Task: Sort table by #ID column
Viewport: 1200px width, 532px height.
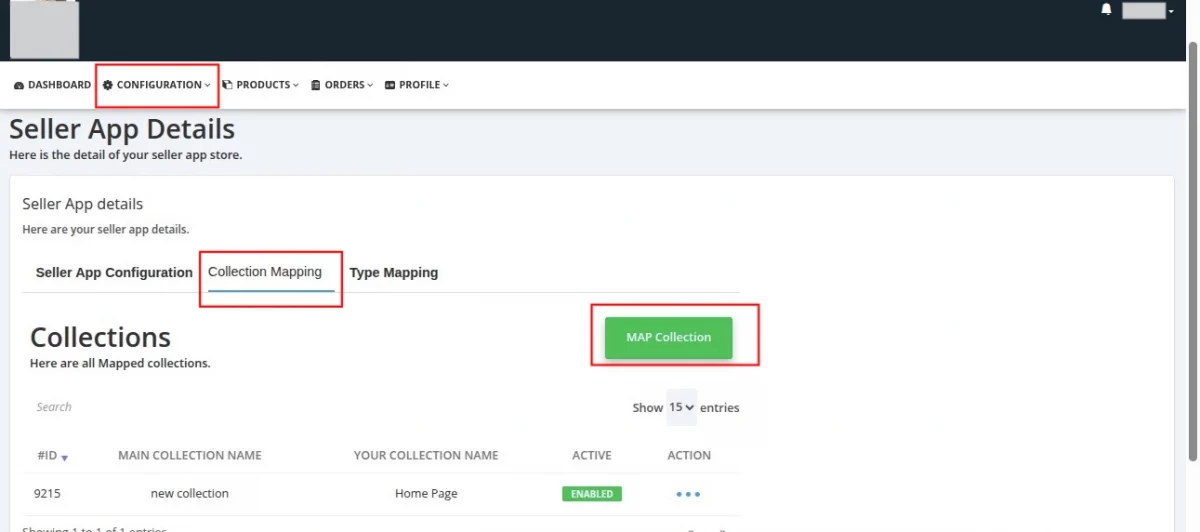Action: click(x=53, y=455)
